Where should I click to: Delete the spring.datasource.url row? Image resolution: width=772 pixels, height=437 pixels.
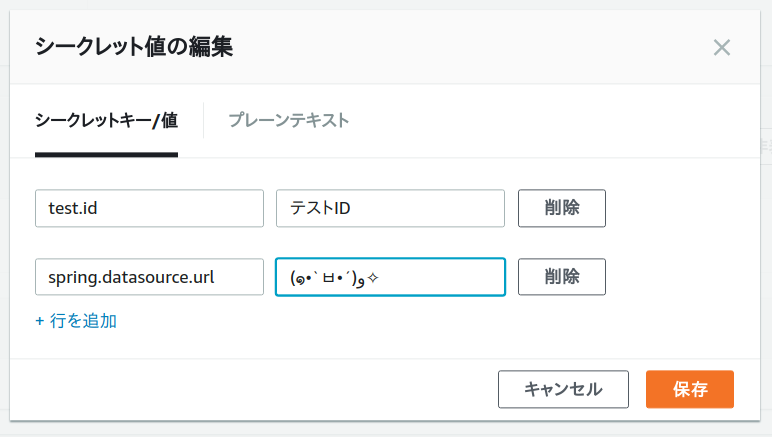click(561, 277)
